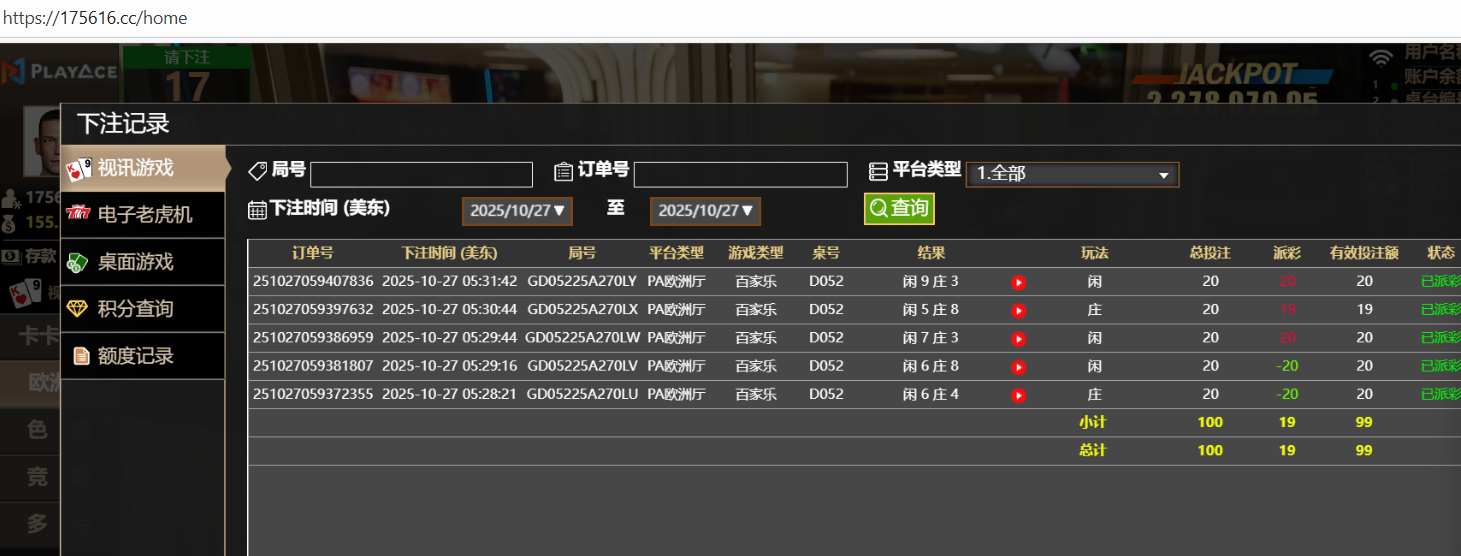Focus the 订单号 text box

coord(734,175)
